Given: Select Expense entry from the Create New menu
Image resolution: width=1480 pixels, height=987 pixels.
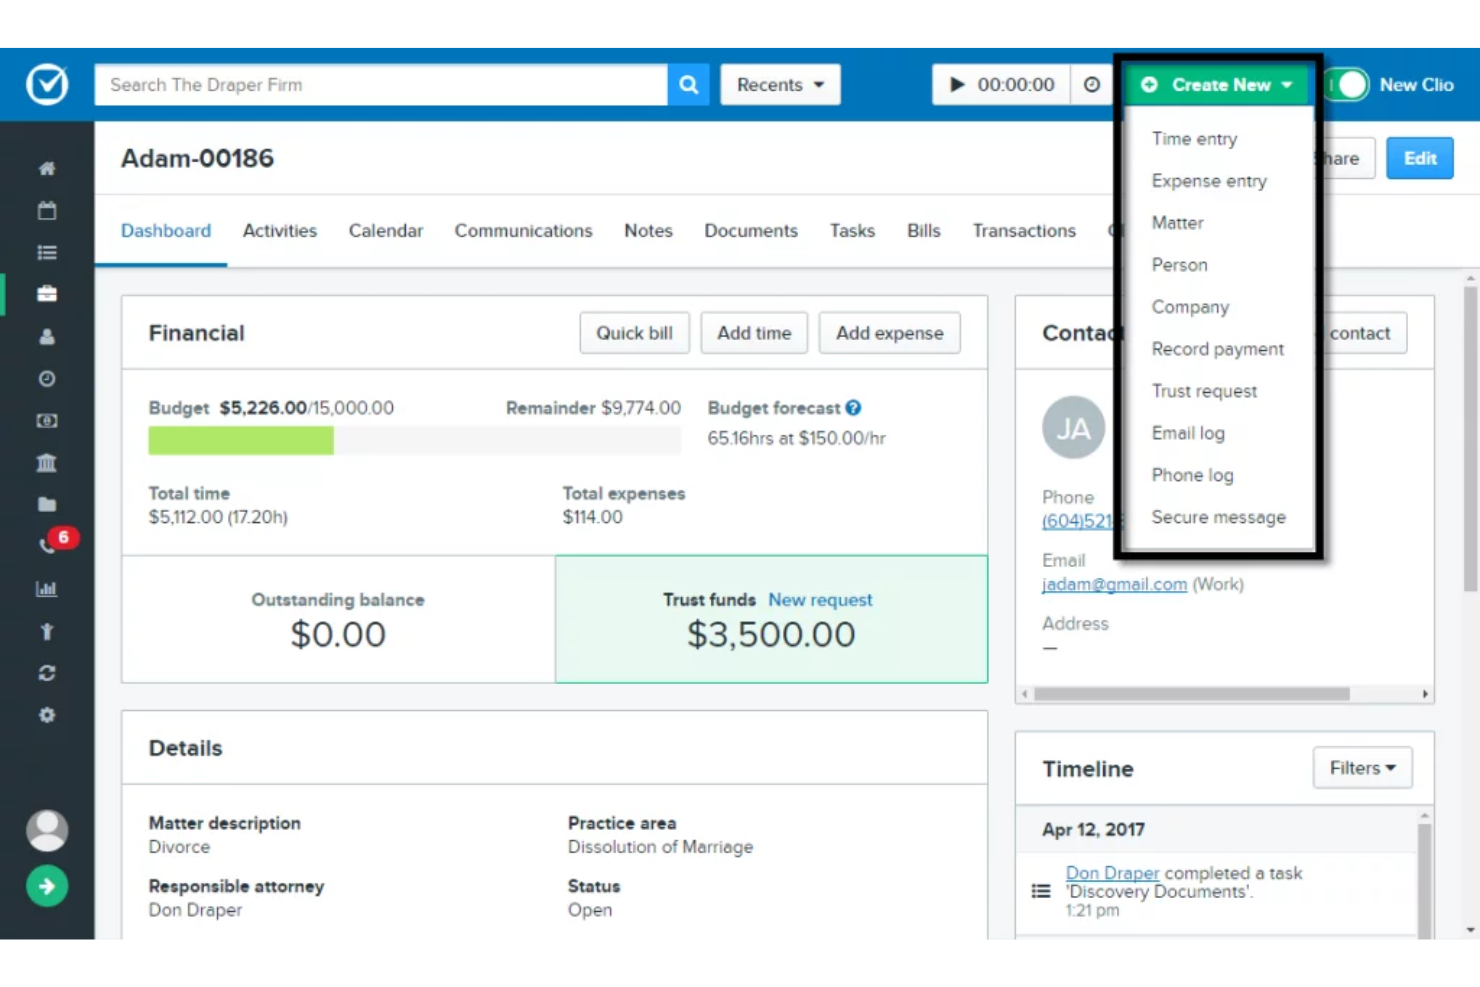Looking at the screenshot, I should (1209, 180).
